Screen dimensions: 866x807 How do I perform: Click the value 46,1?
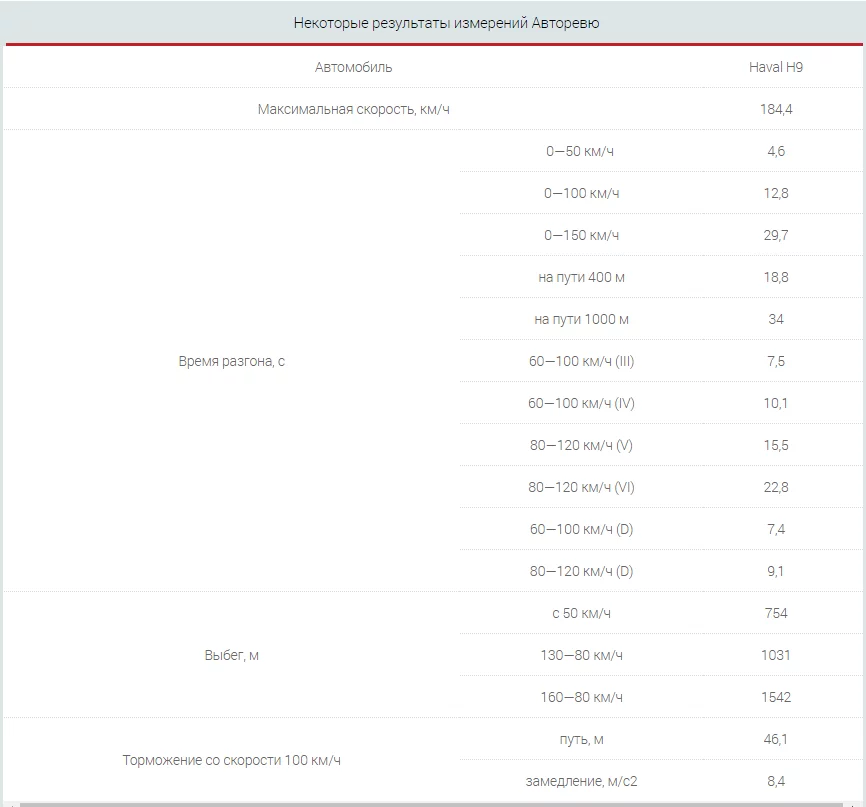[x=776, y=739]
